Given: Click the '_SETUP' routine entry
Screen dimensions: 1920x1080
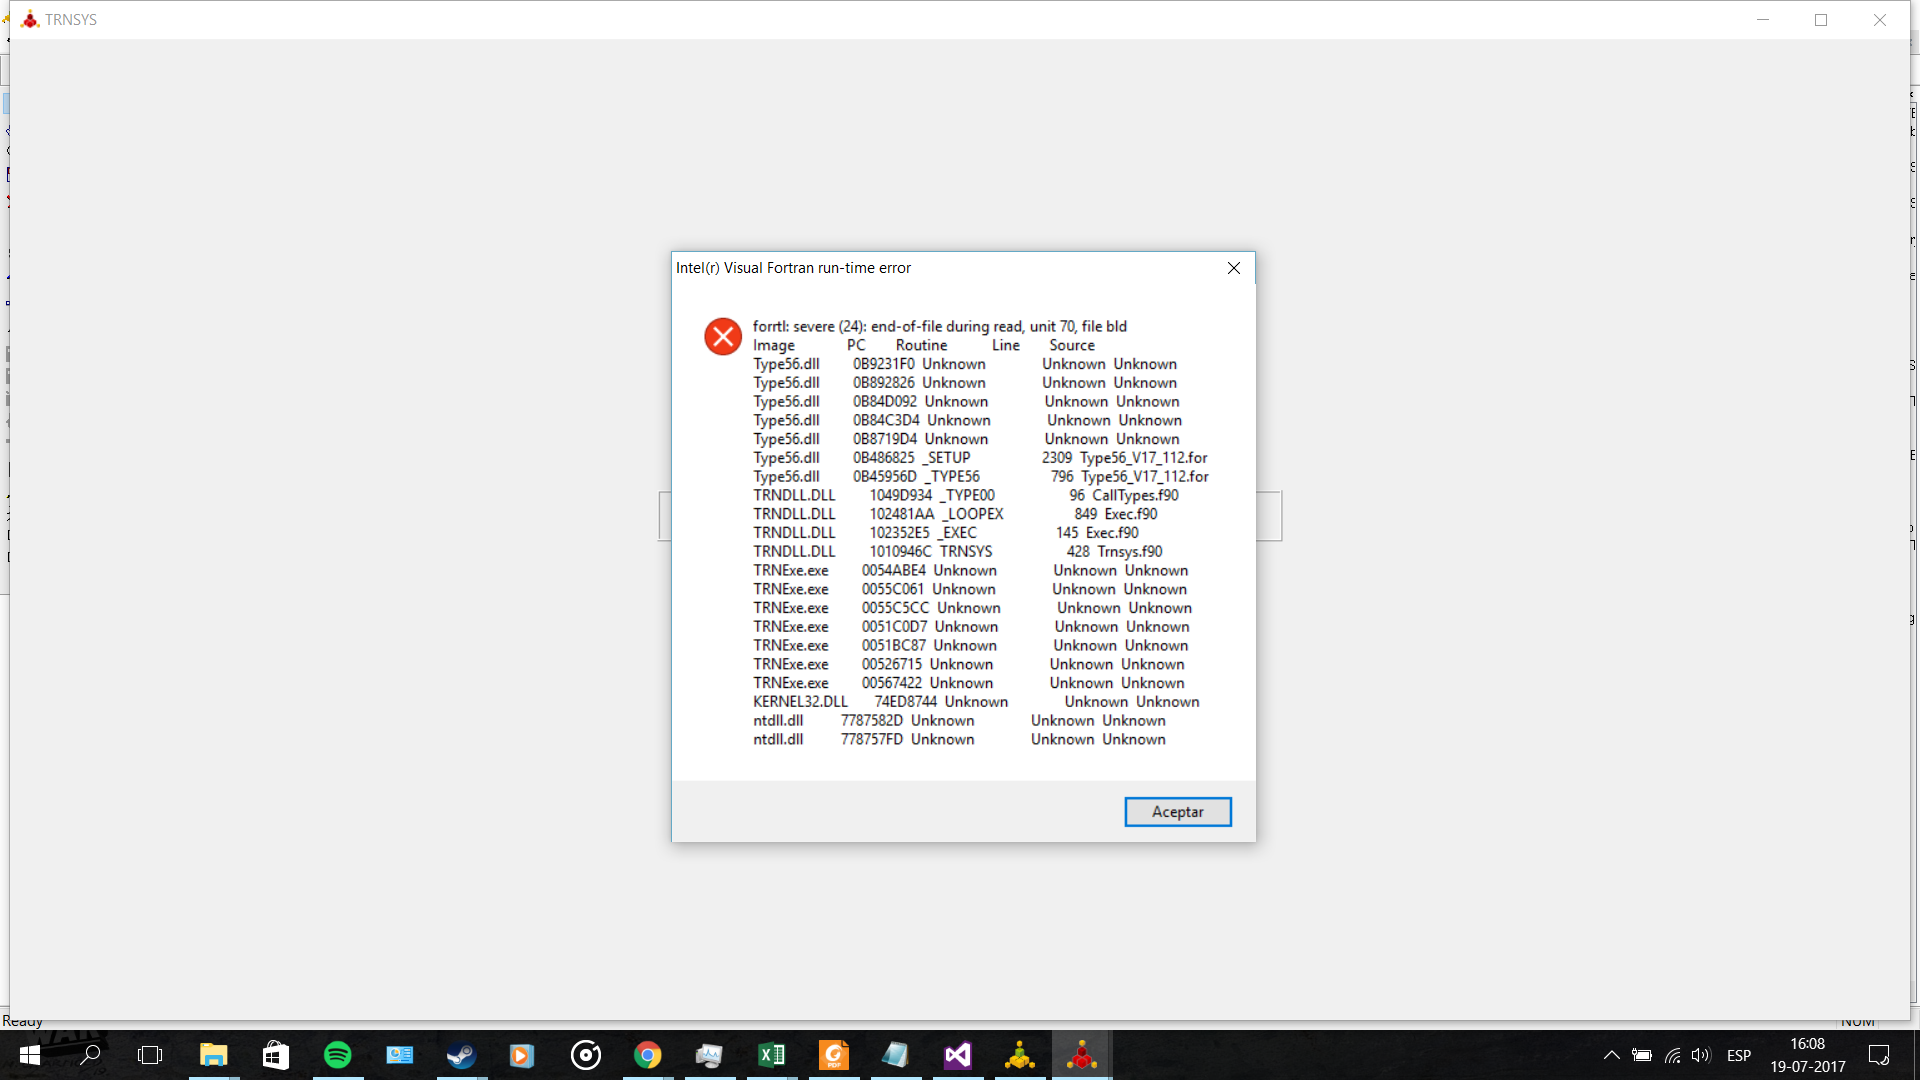Looking at the screenshot, I should 946,458.
